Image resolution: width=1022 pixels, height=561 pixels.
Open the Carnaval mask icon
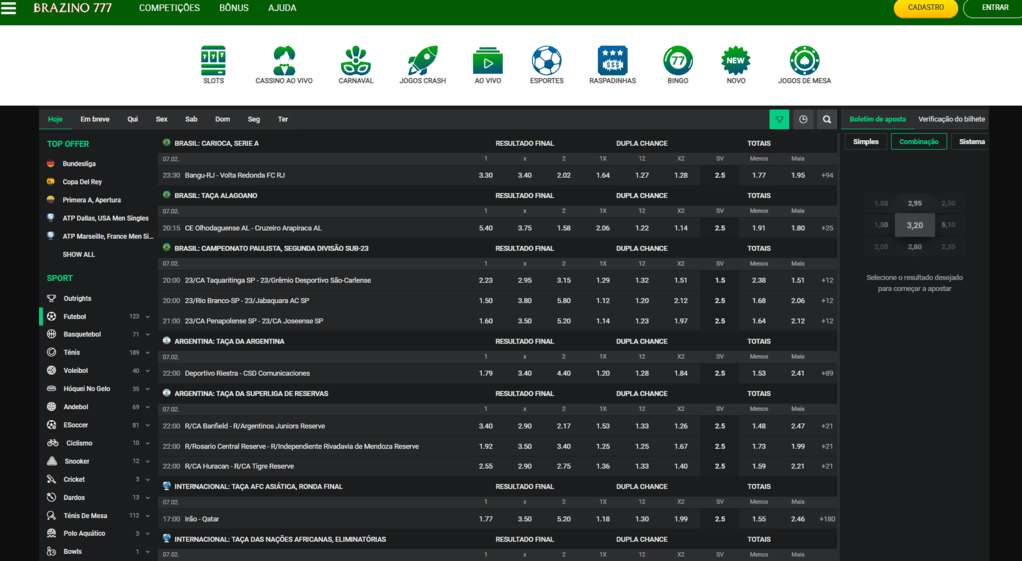[x=356, y=61]
